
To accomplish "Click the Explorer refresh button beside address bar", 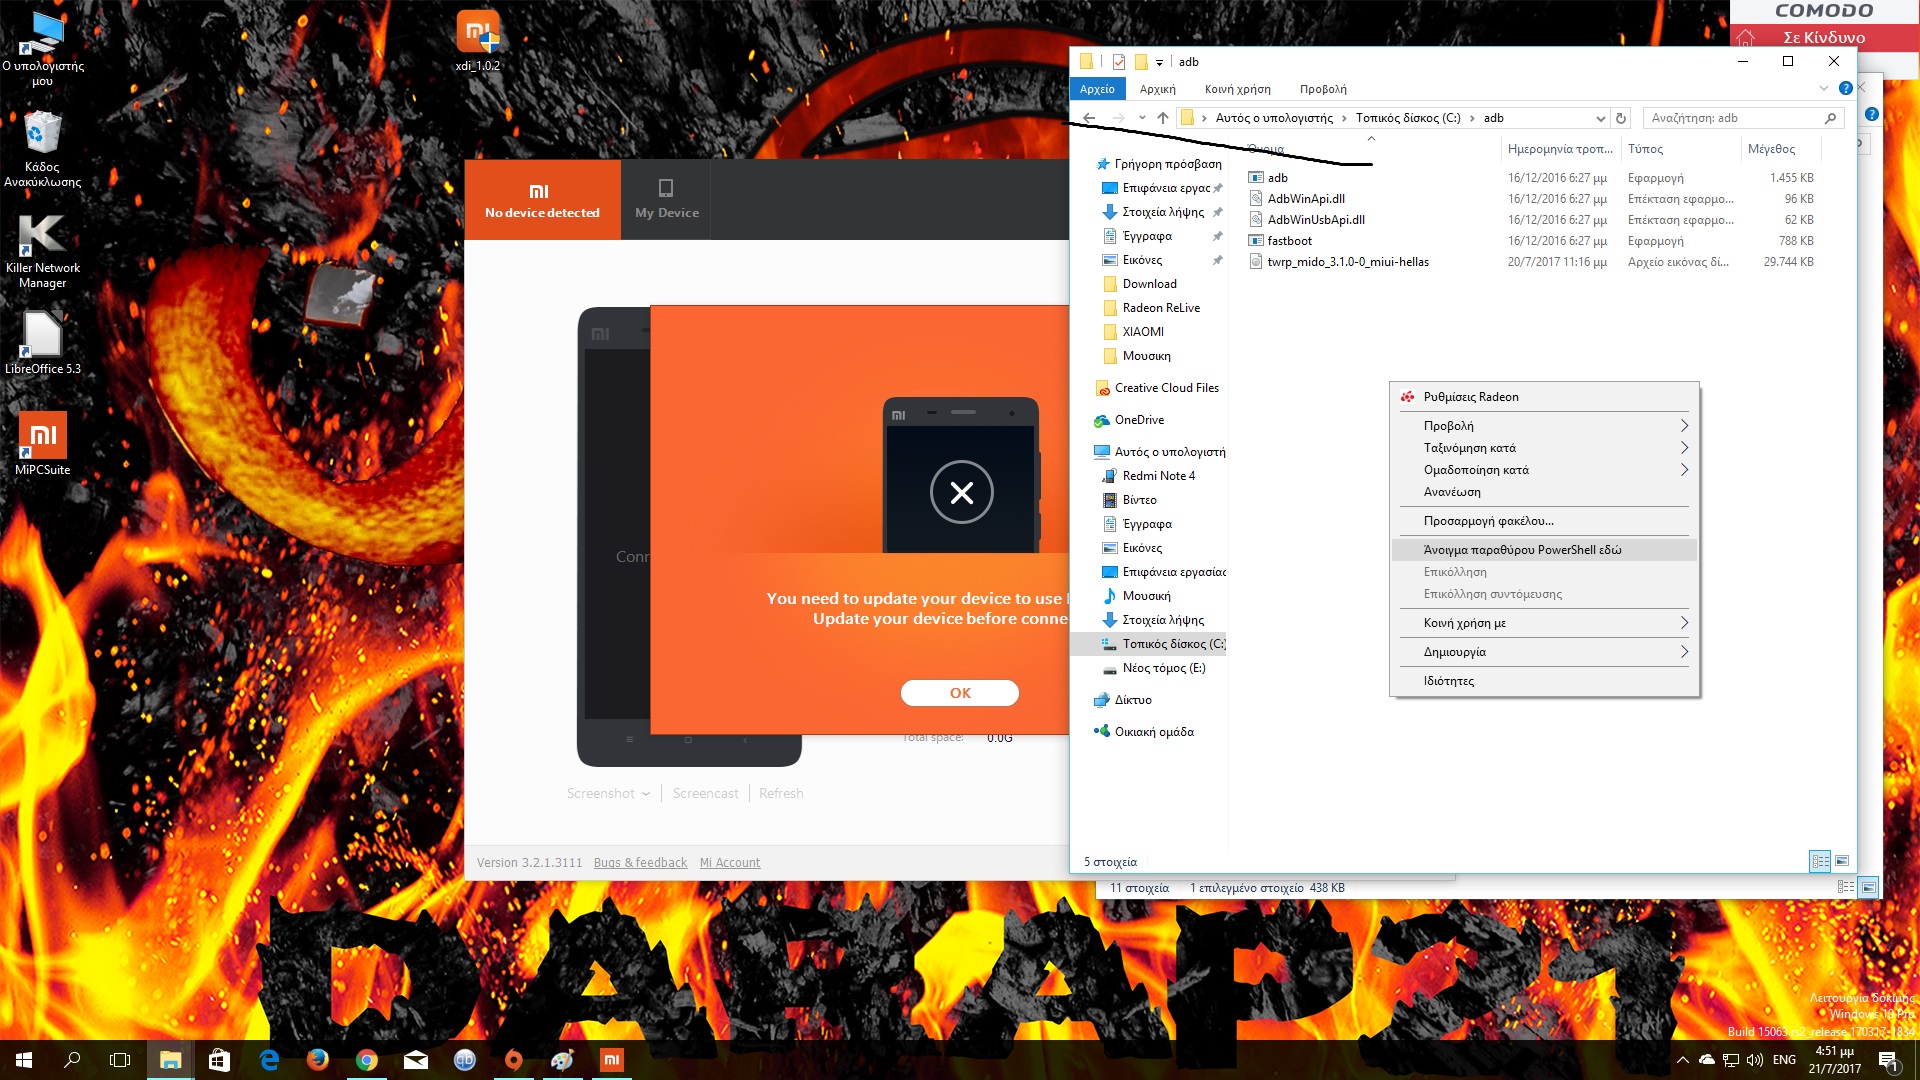I will pyautogui.click(x=1621, y=118).
